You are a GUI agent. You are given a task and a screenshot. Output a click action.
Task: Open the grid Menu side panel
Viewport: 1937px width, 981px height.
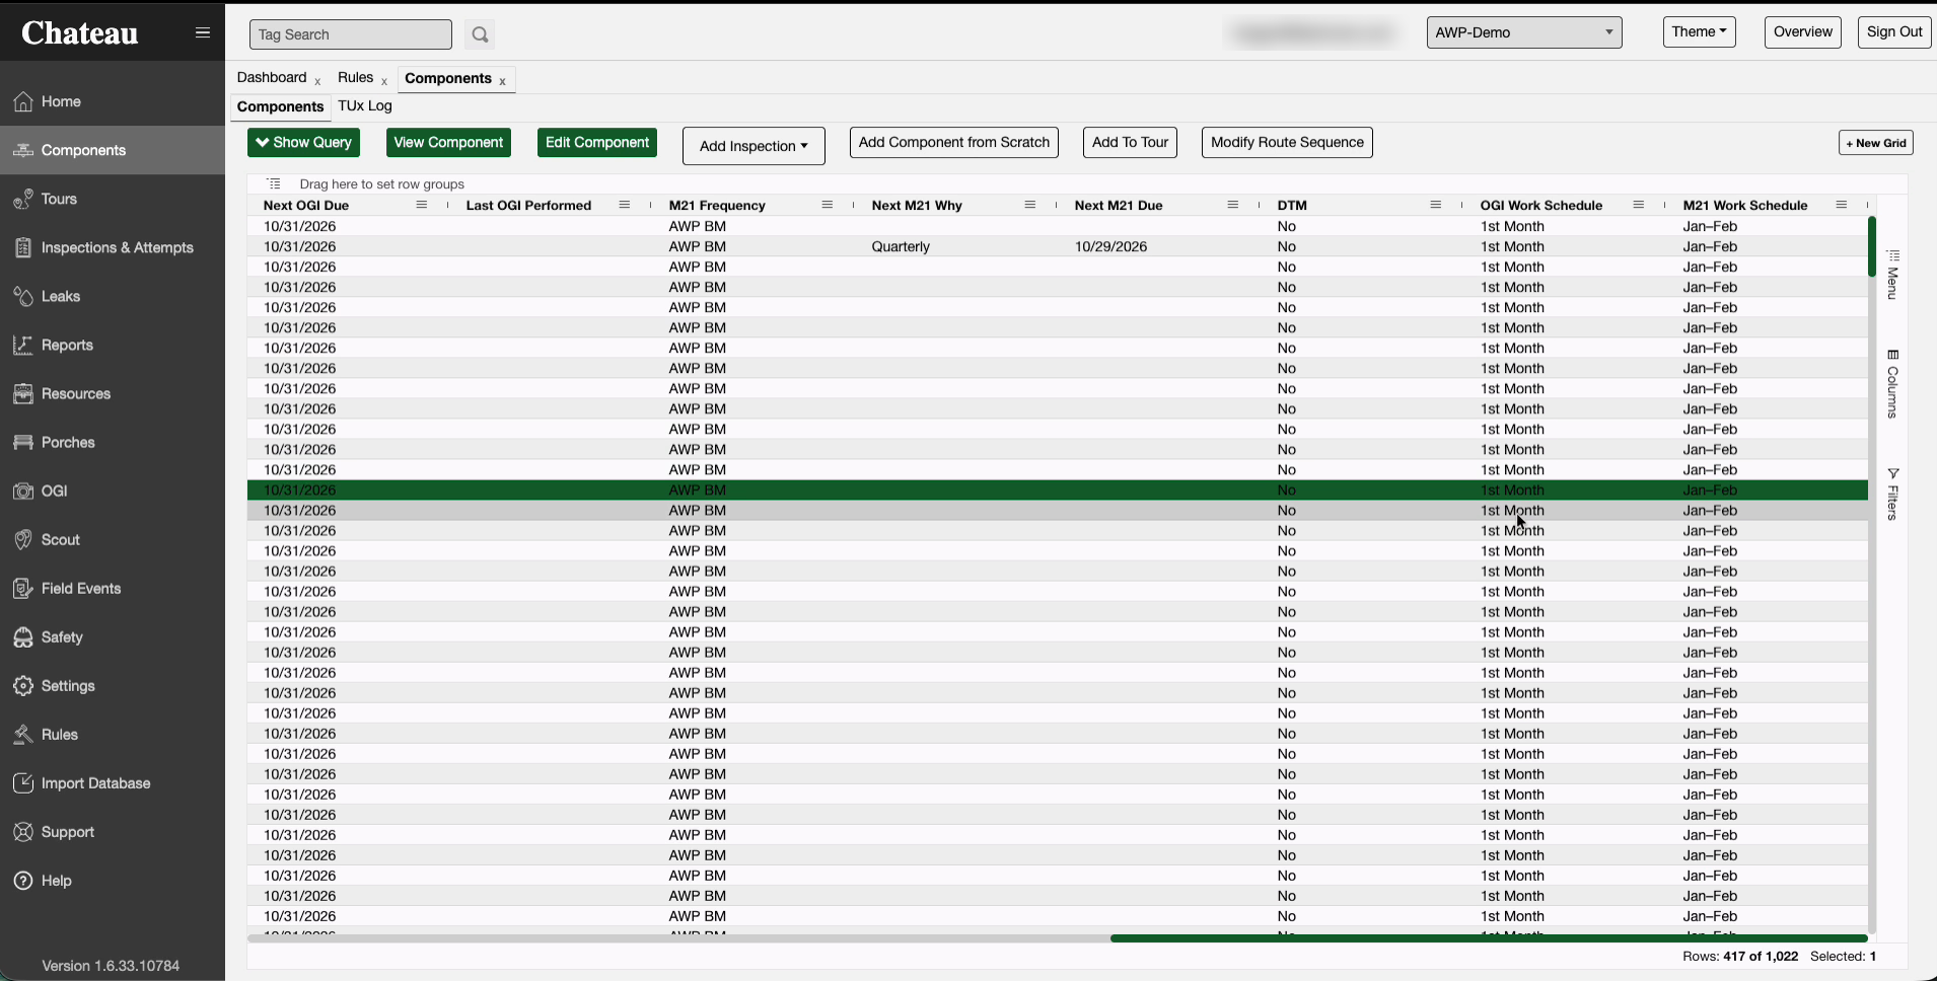(x=1892, y=274)
